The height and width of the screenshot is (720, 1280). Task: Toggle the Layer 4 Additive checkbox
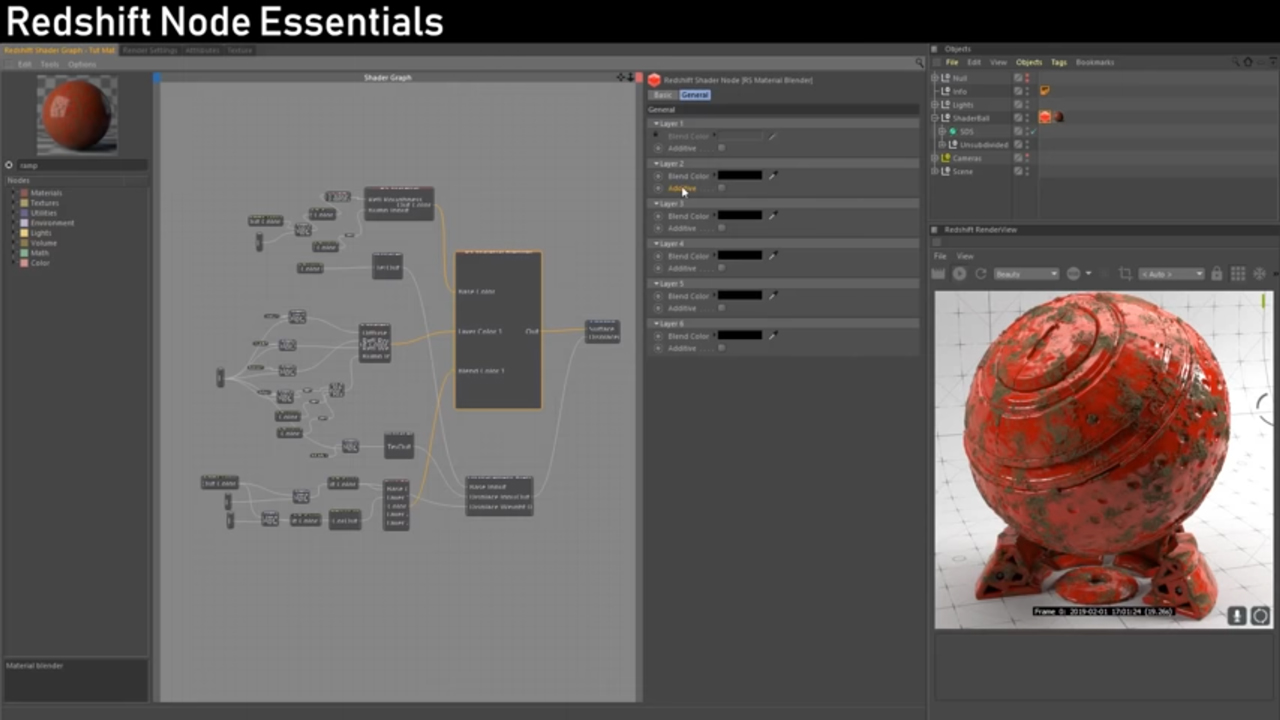point(721,268)
